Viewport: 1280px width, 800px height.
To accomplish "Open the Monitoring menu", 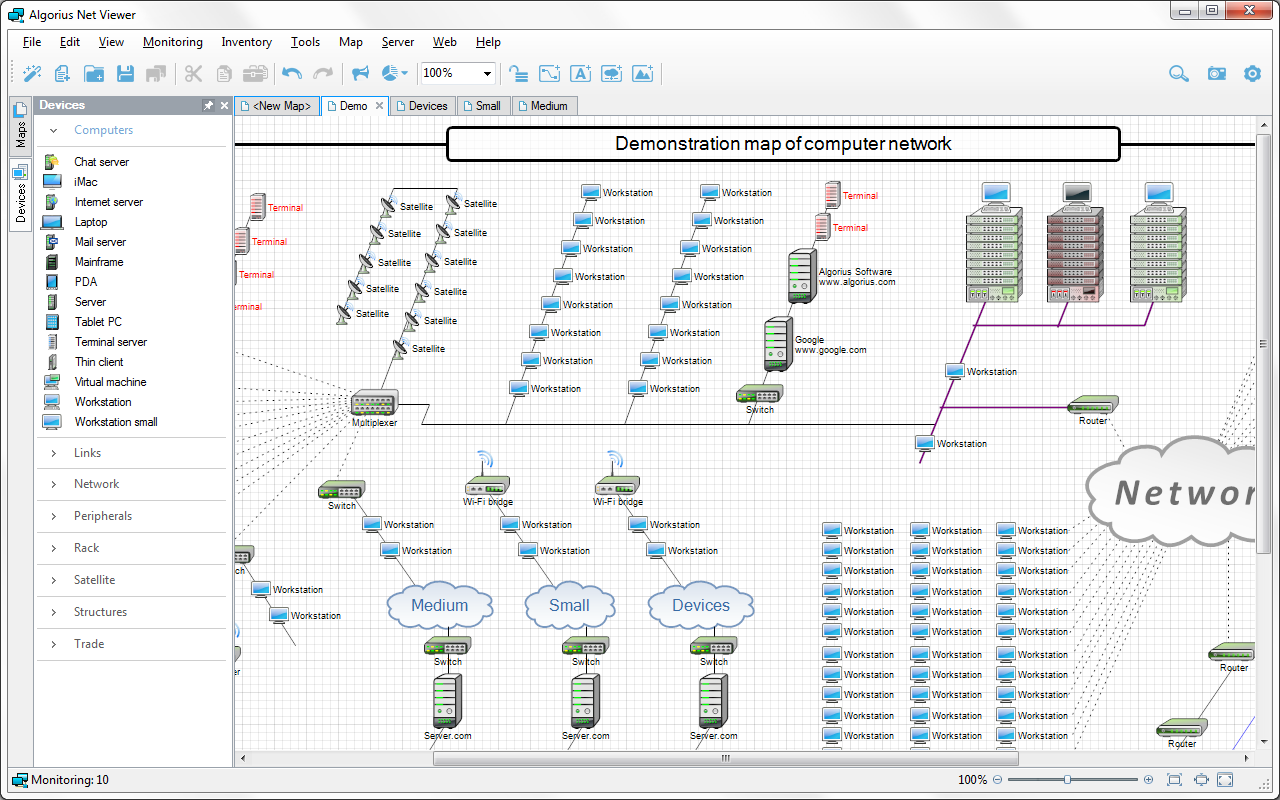I will click(172, 42).
